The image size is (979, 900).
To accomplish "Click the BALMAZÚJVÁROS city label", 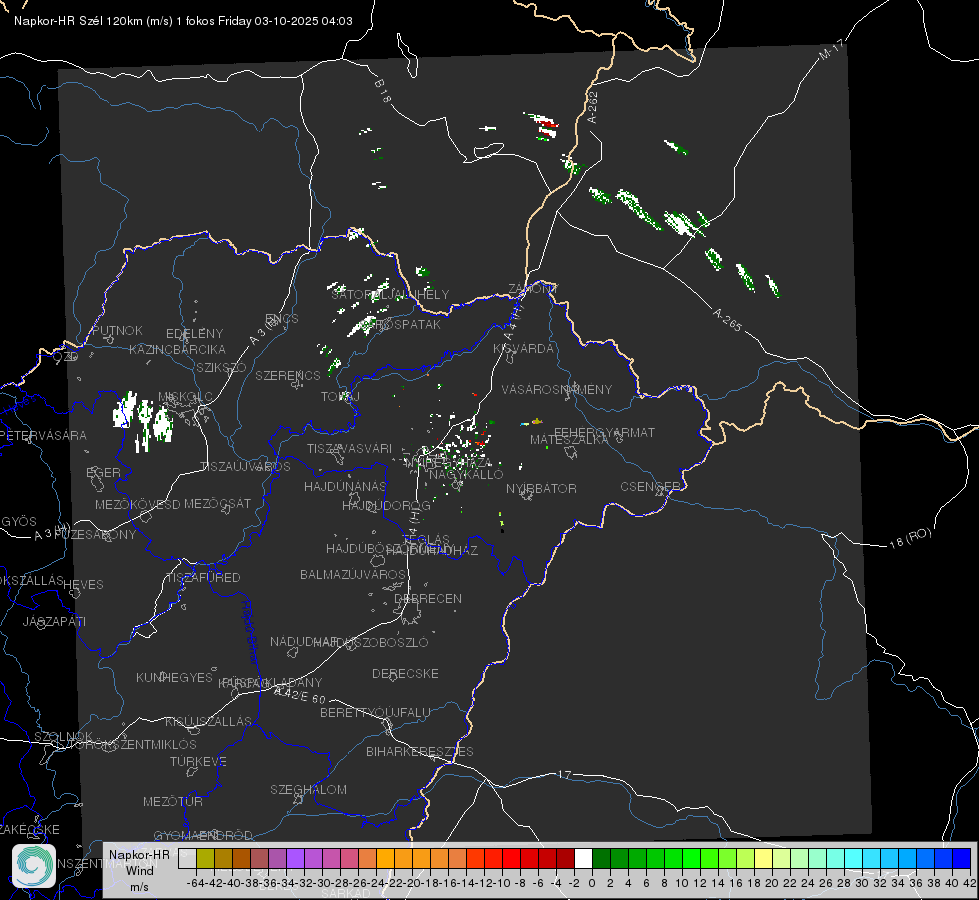I will tap(353, 574).
